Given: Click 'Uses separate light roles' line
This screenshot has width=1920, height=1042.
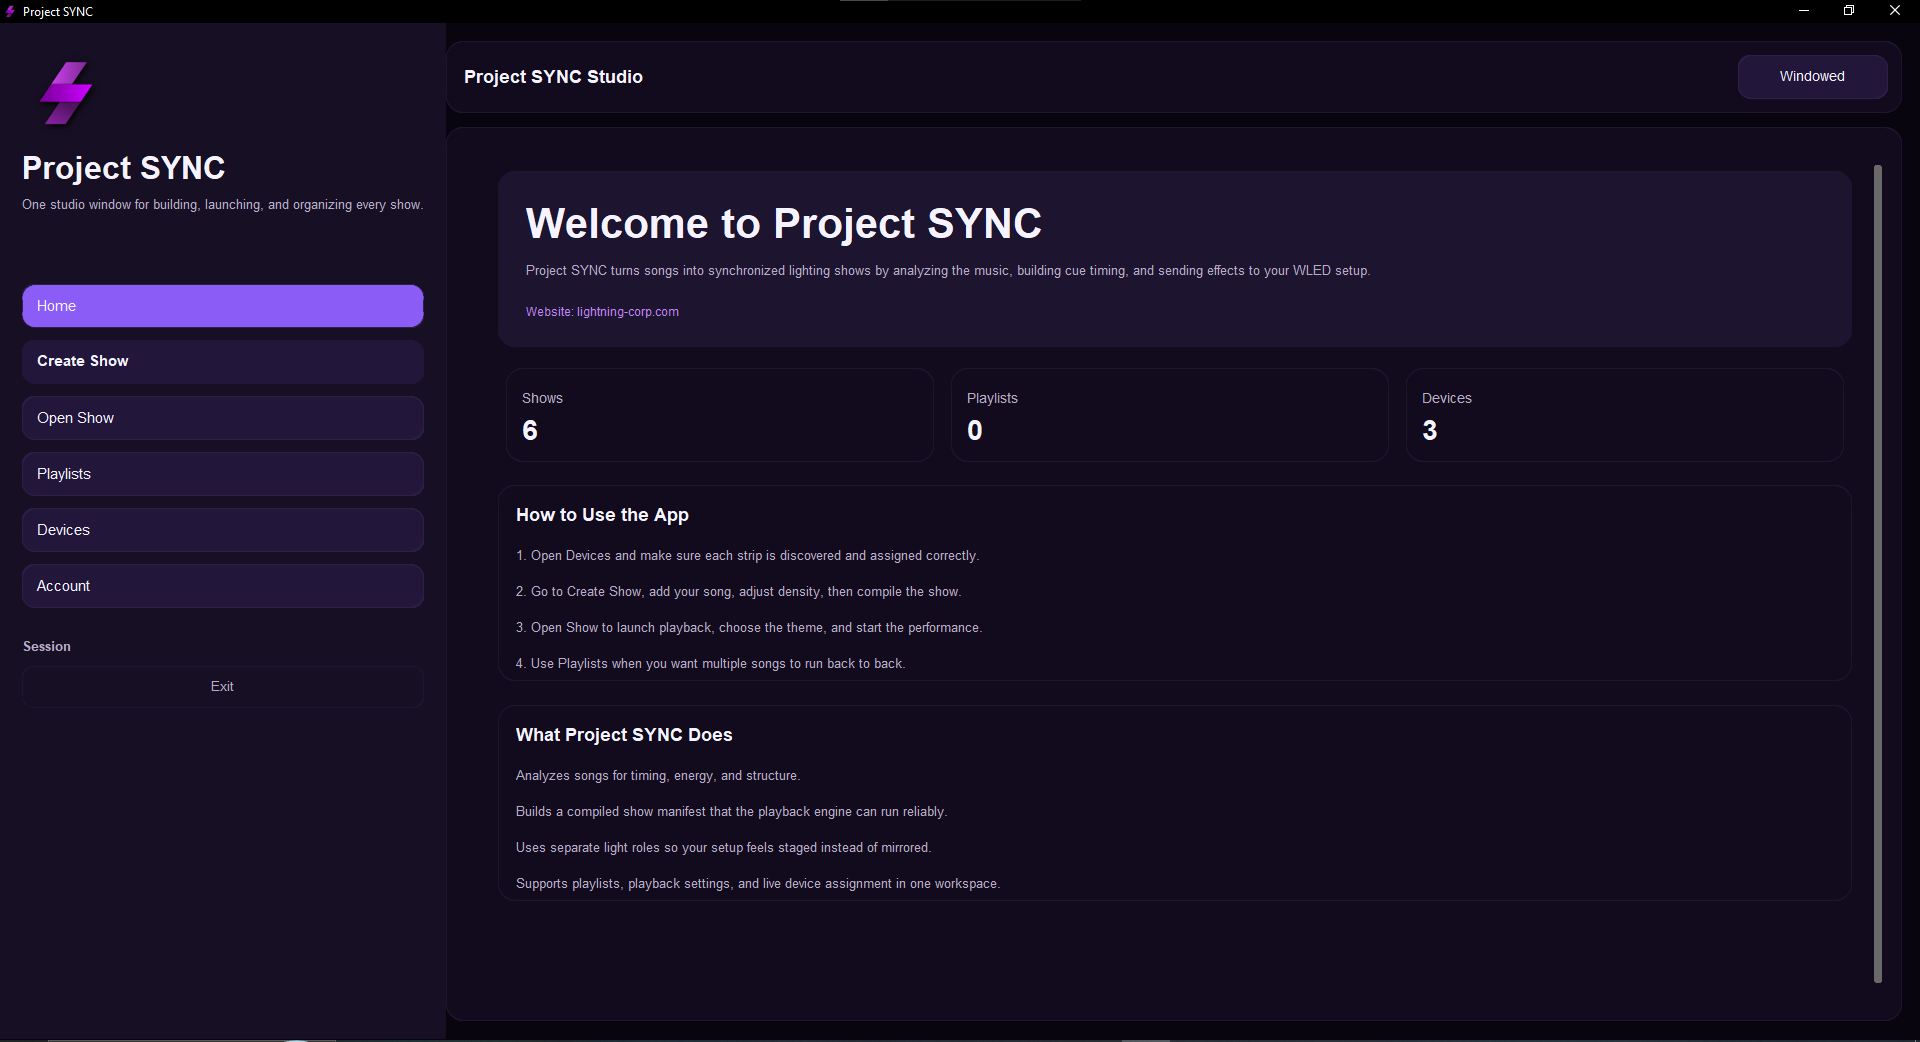Looking at the screenshot, I should [723, 848].
